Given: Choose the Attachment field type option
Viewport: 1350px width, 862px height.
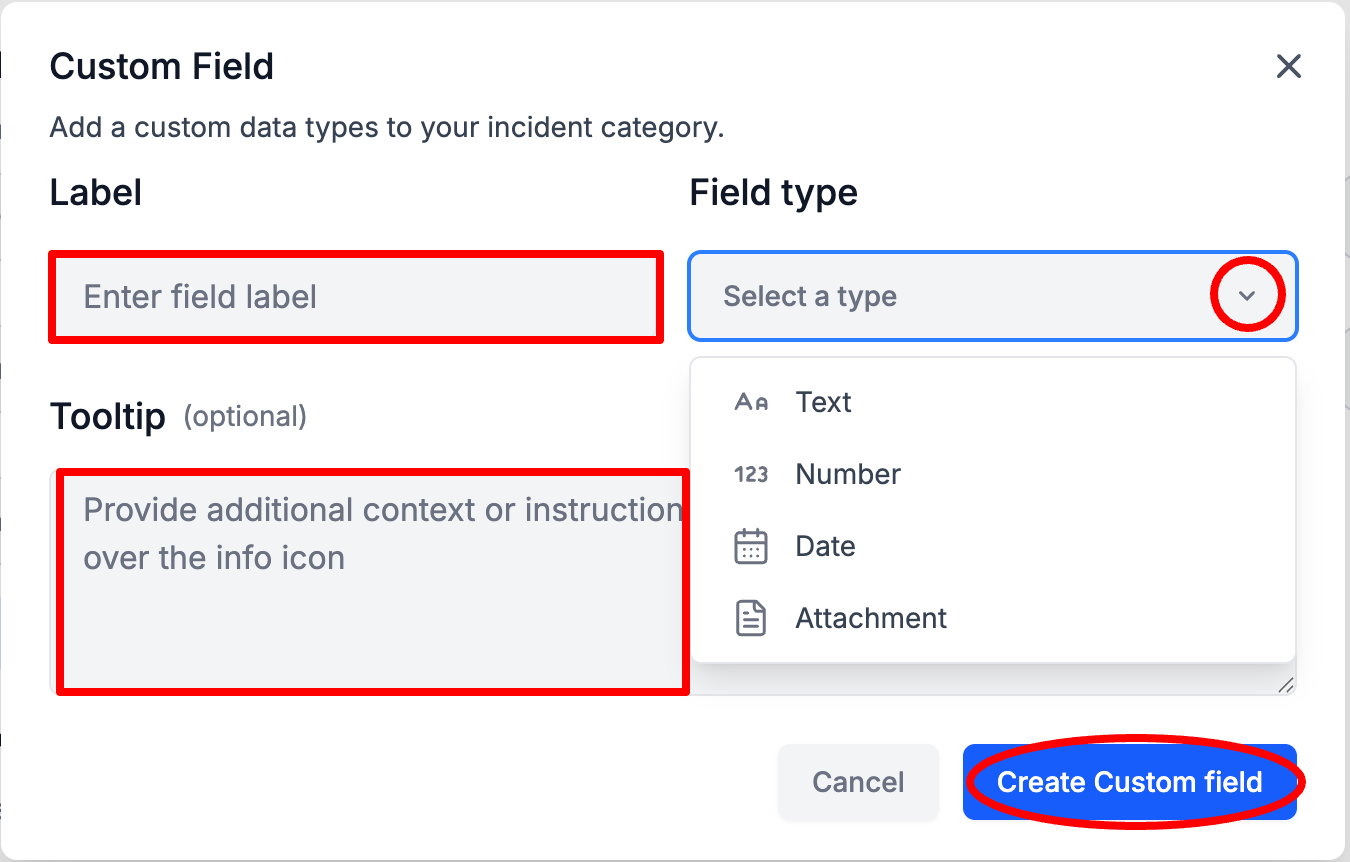Looking at the screenshot, I should pos(870,619).
